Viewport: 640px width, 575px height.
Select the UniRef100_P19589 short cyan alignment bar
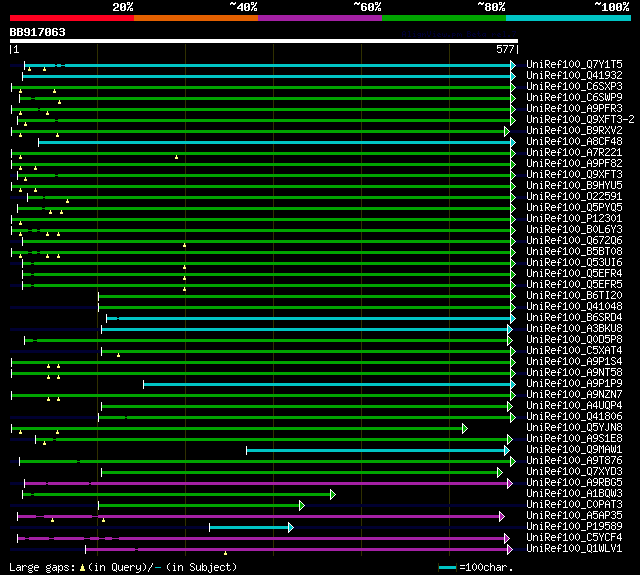pos(249,528)
